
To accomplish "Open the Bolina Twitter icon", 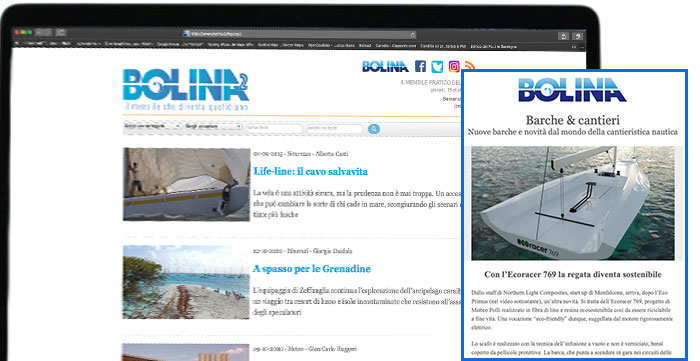I will point(437,66).
